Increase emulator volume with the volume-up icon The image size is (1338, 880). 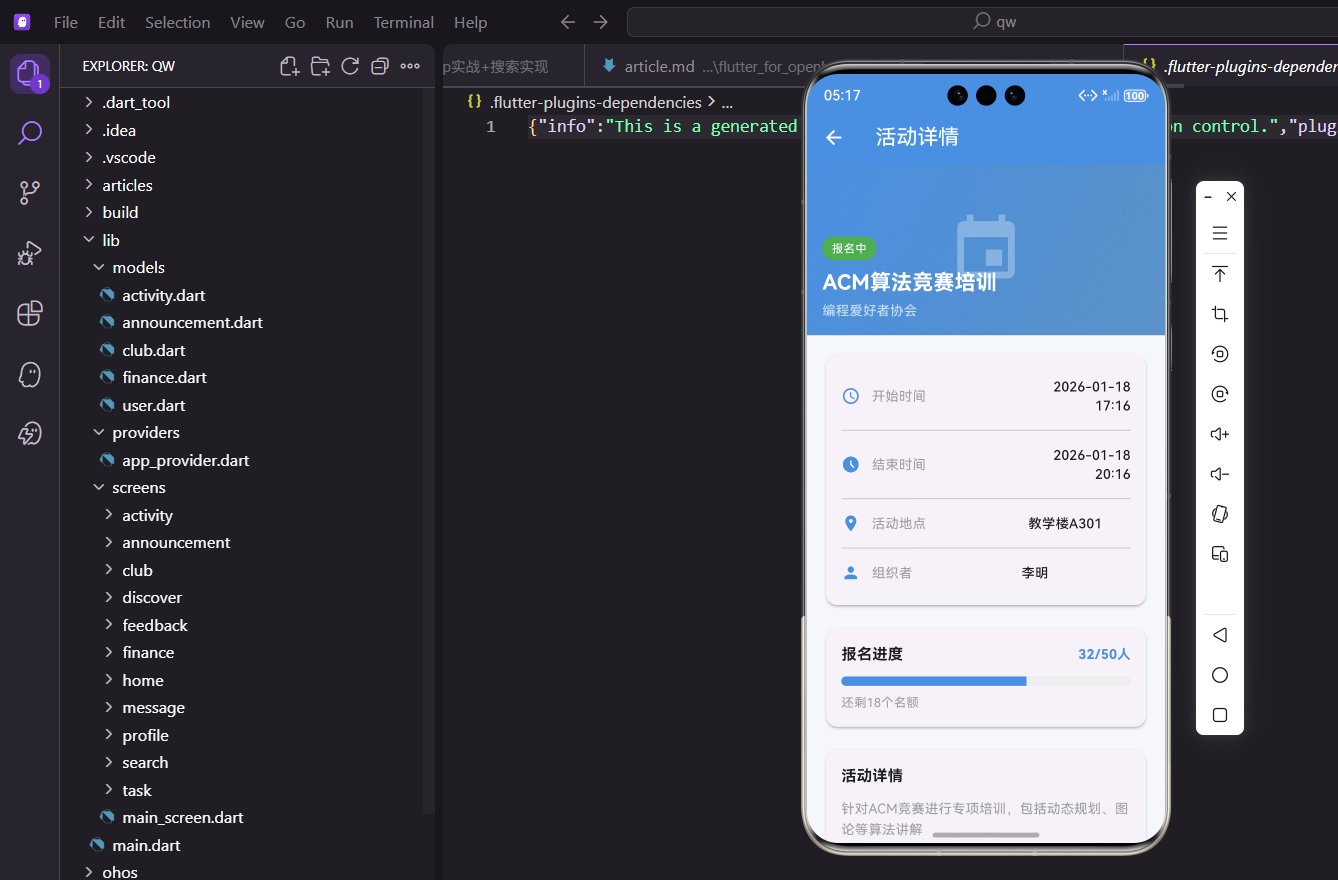click(x=1219, y=433)
